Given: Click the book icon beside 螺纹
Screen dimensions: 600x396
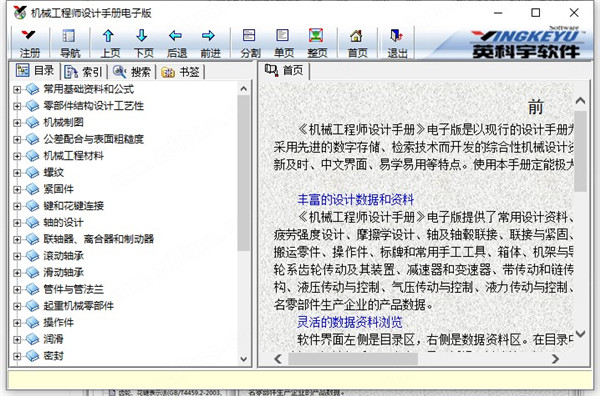Looking at the screenshot, I should click(x=33, y=173).
